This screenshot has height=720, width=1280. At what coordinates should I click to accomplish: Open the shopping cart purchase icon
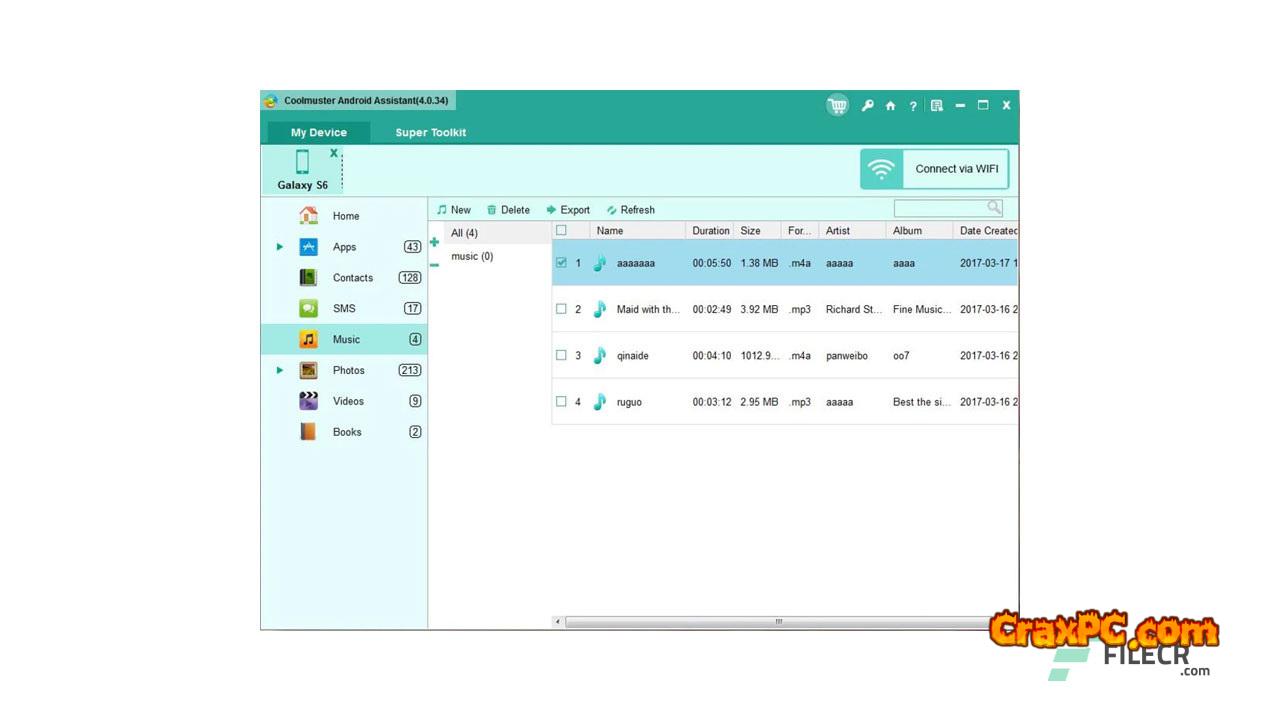tap(837, 105)
